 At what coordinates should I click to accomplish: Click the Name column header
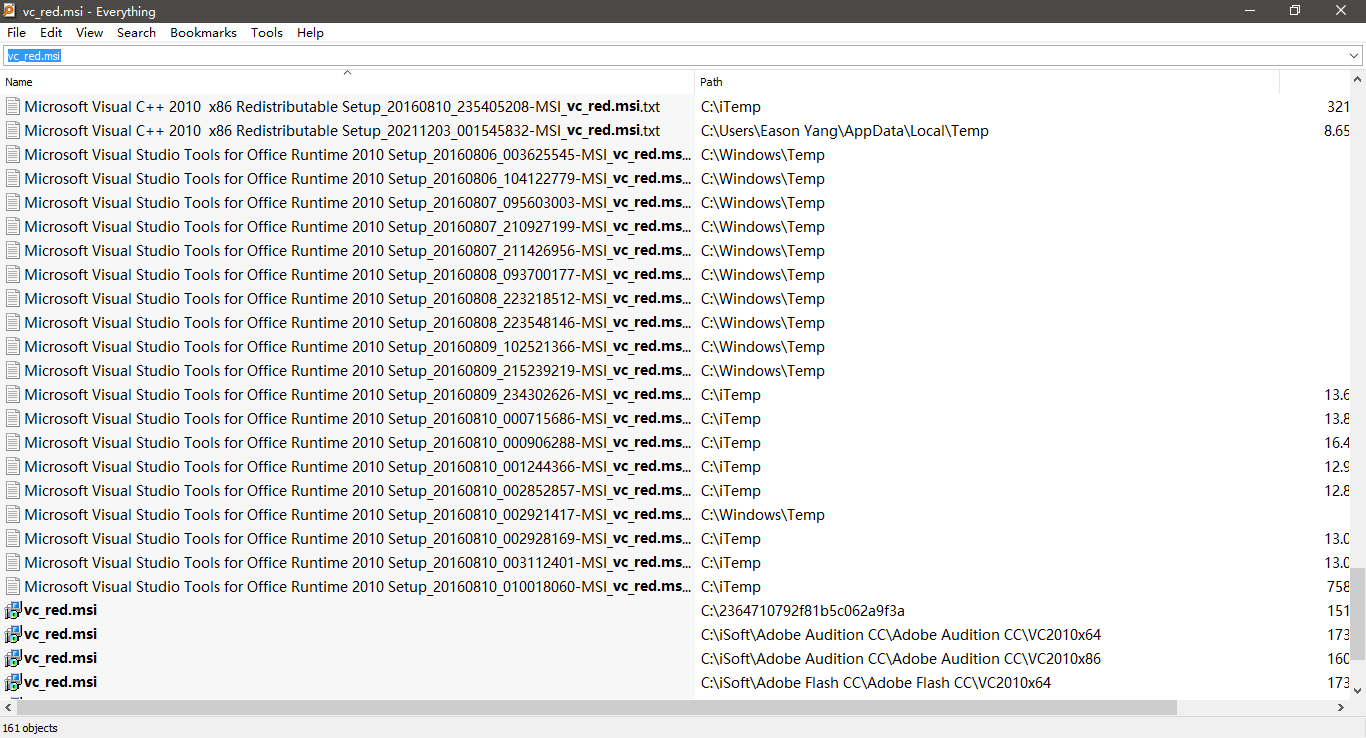pos(347,82)
